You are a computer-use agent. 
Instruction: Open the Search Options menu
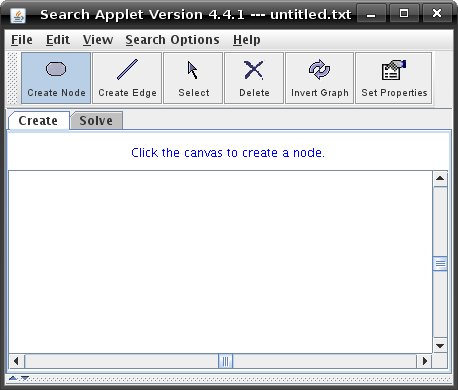(172, 40)
